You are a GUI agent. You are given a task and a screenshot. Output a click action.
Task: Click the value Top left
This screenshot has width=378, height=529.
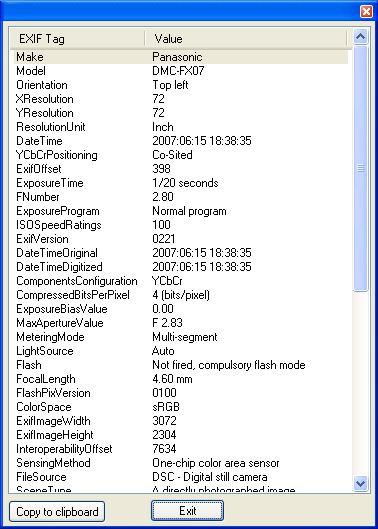click(x=170, y=85)
